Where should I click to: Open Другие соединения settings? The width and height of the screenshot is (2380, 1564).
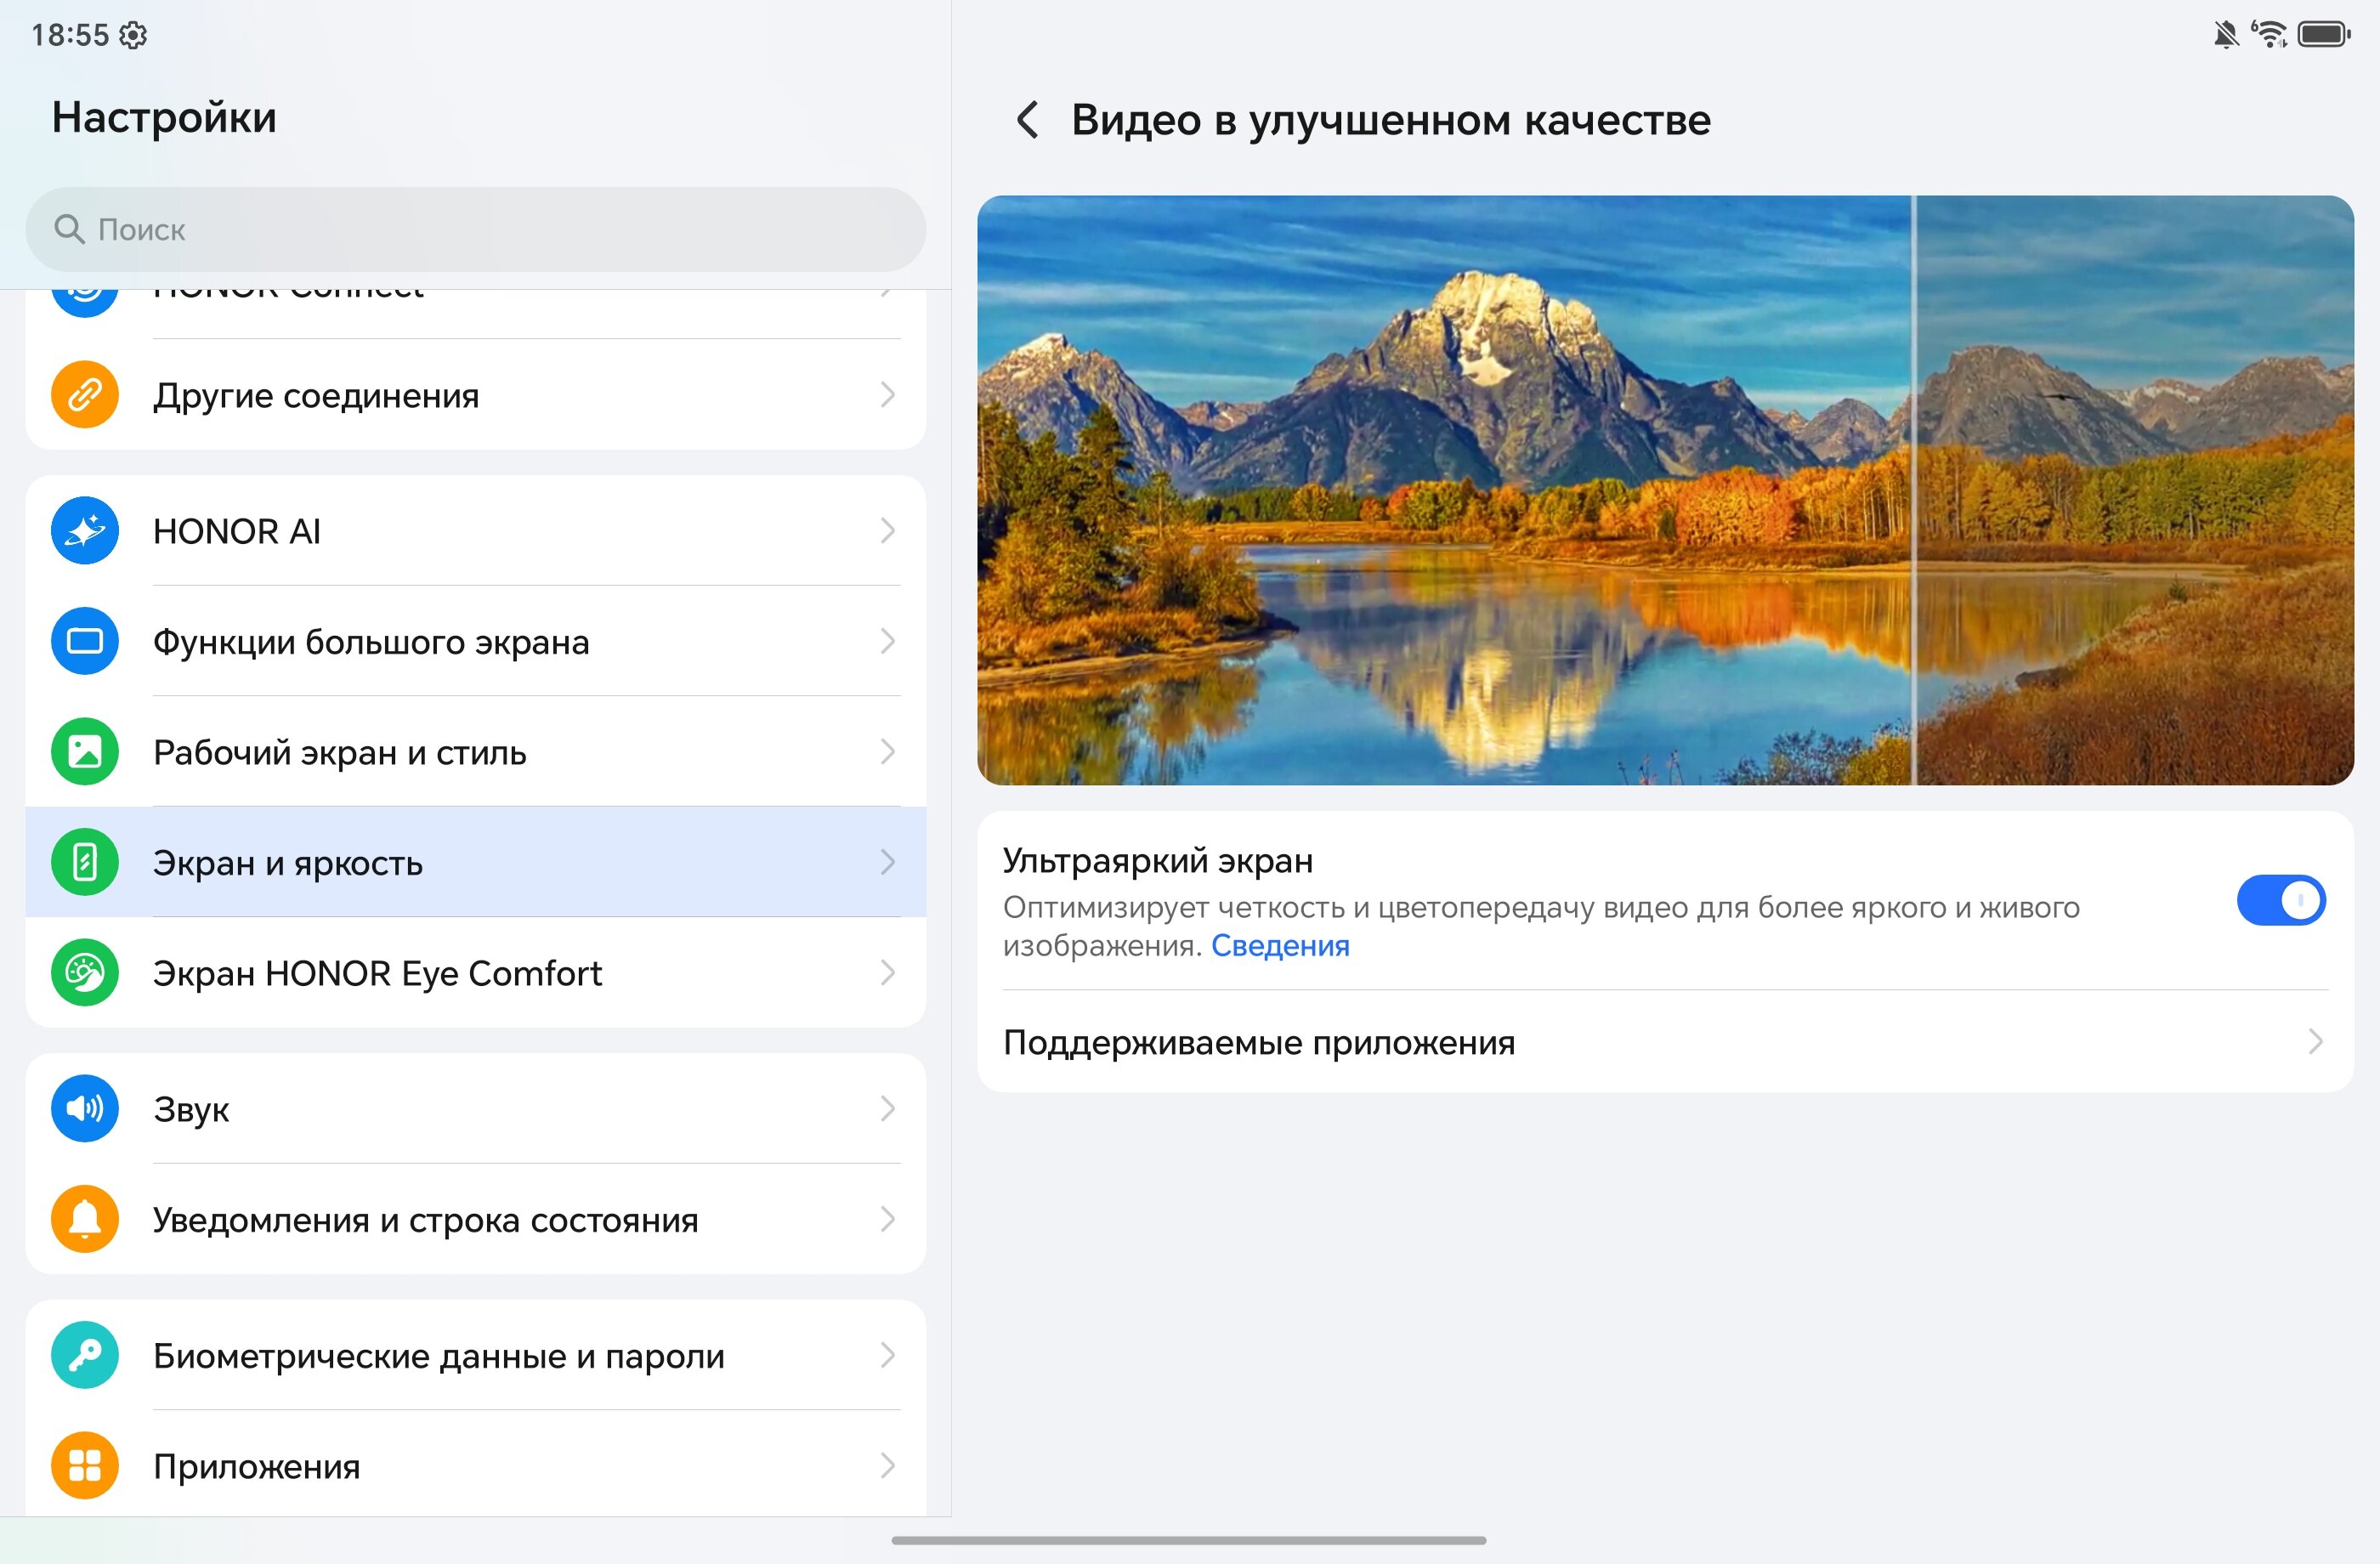[475, 395]
